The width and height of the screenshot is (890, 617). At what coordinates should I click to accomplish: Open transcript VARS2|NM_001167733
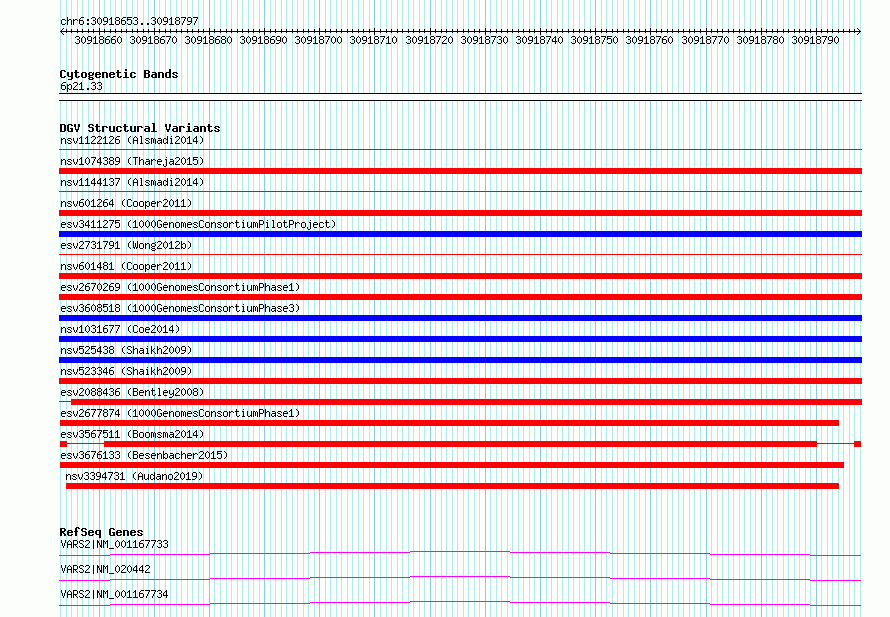(115, 544)
